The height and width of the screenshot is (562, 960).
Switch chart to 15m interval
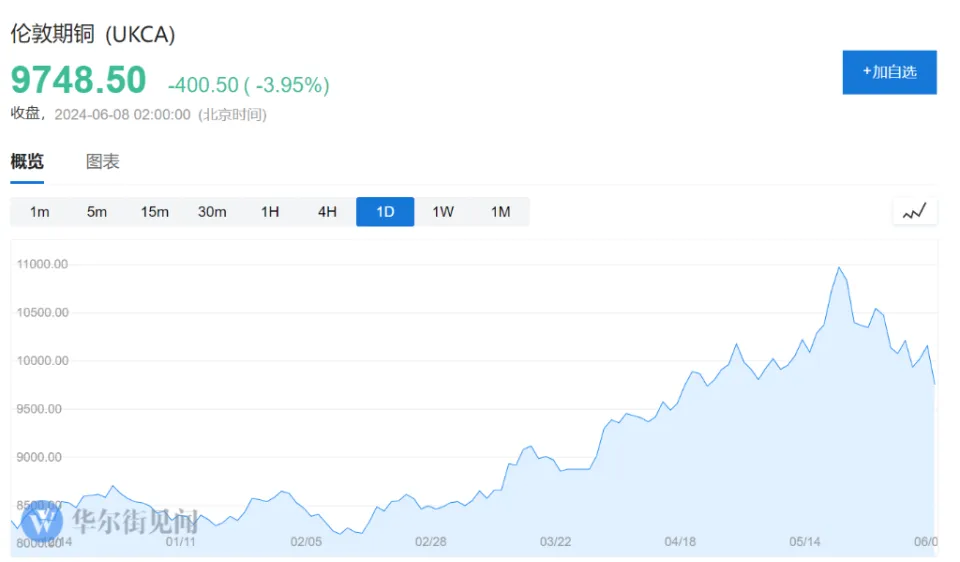155,212
